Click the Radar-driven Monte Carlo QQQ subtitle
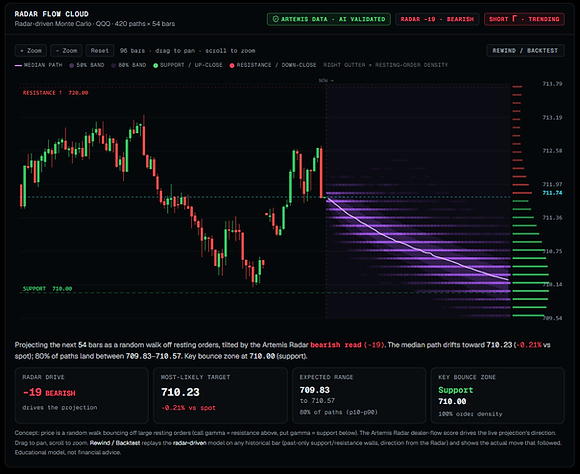 coord(95,24)
